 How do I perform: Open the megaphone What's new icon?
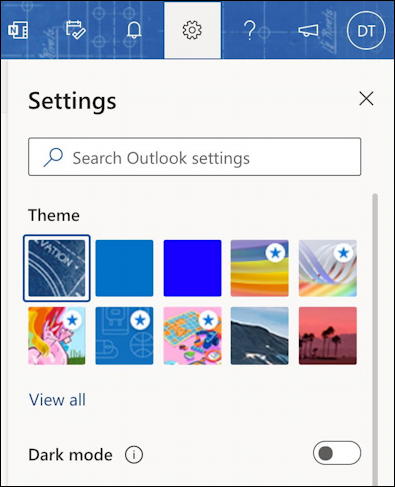pos(308,31)
